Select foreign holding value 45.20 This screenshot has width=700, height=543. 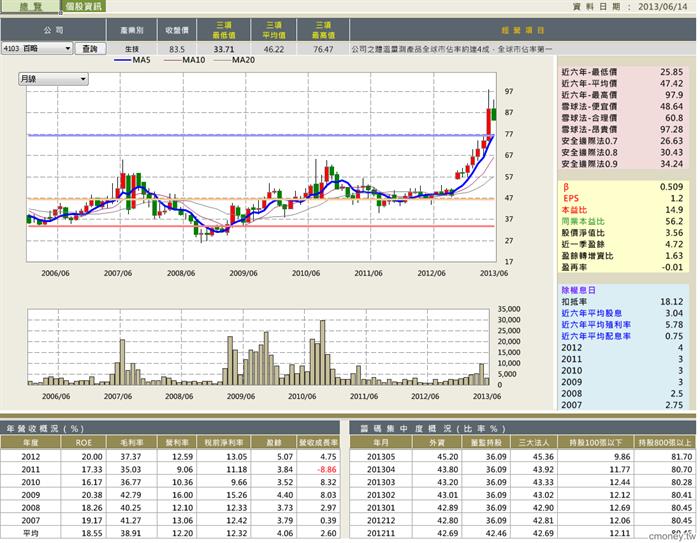[x=448, y=457]
